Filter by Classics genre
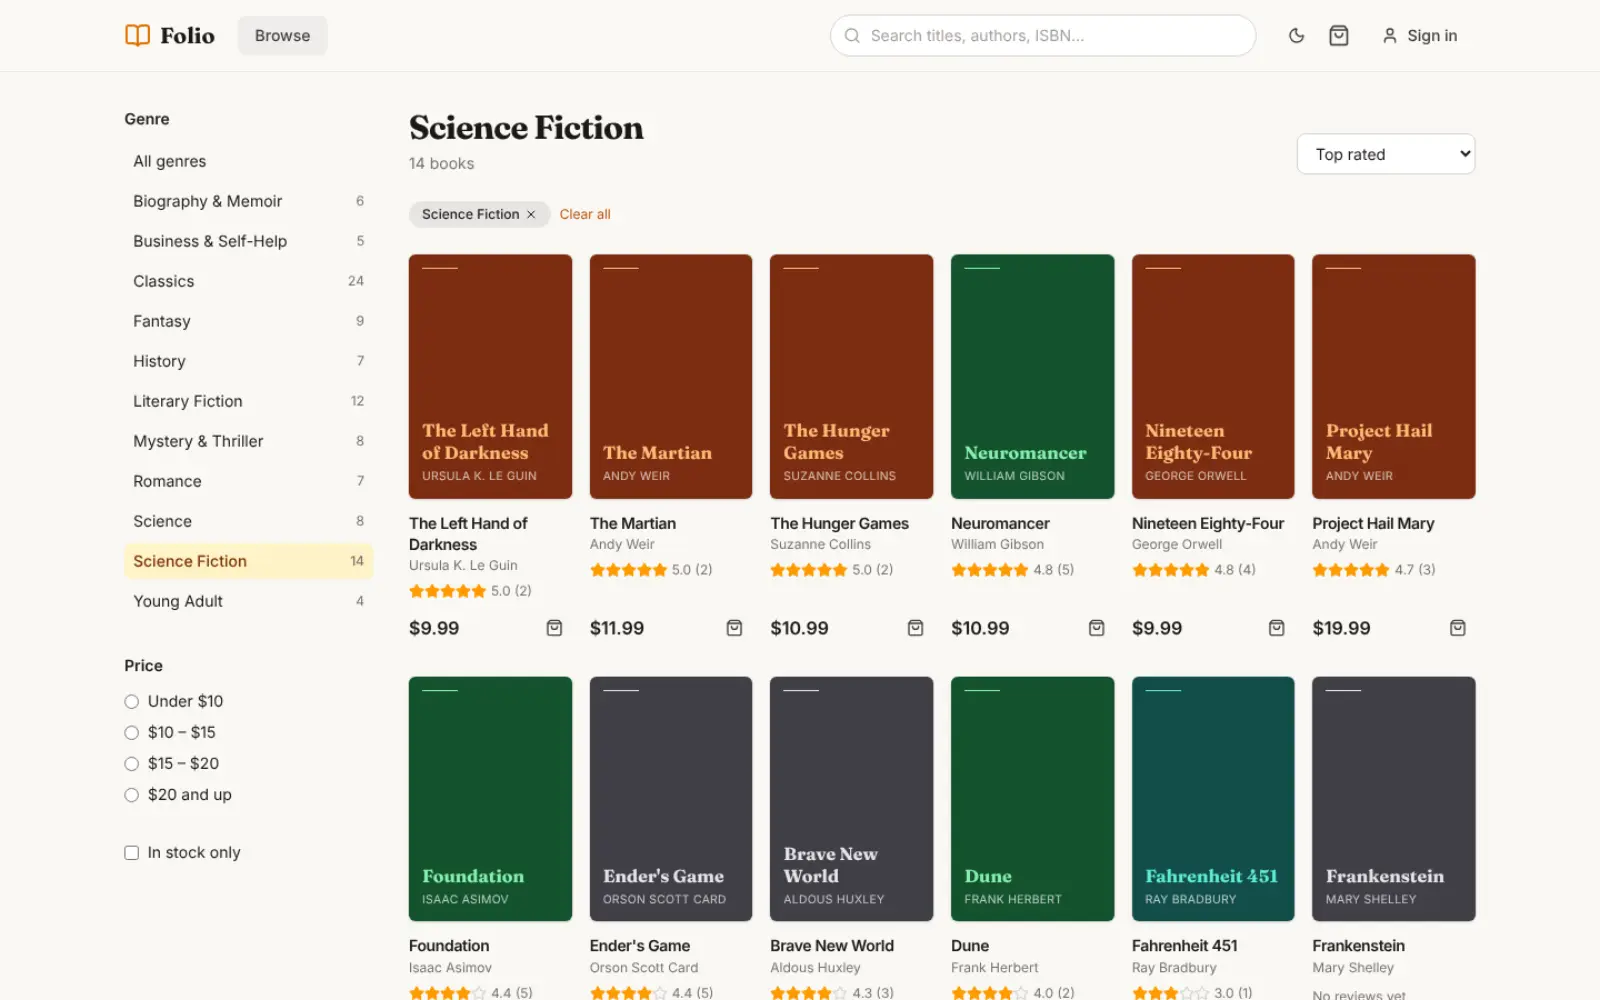The height and width of the screenshot is (1000, 1600). (x=248, y=281)
